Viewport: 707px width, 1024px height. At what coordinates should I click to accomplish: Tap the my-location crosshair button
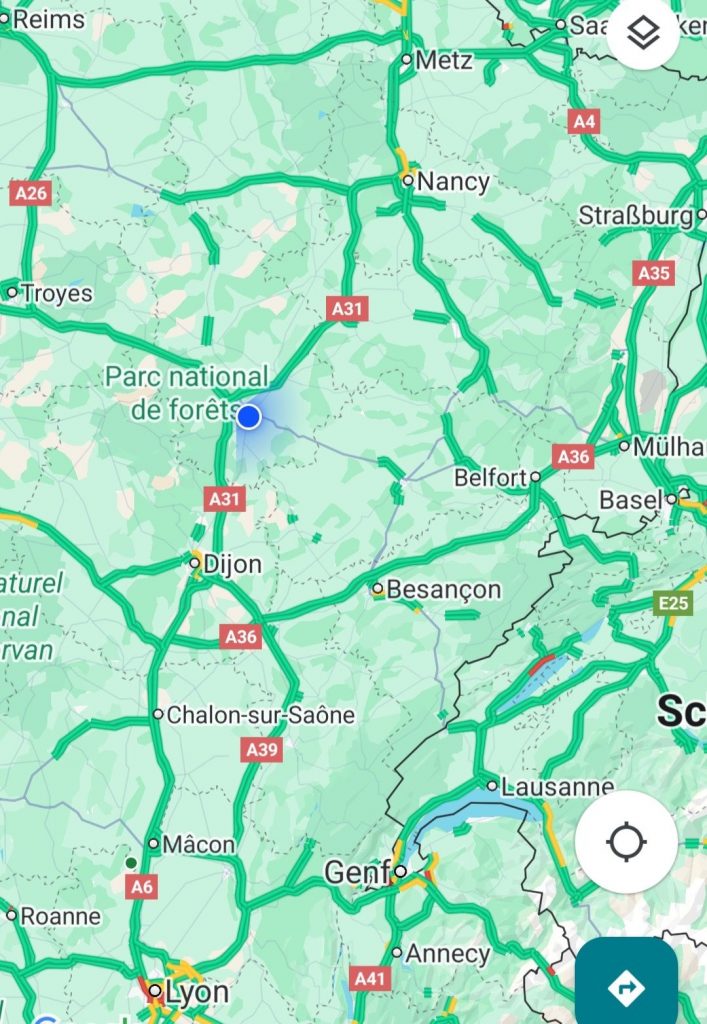(626, 842)
